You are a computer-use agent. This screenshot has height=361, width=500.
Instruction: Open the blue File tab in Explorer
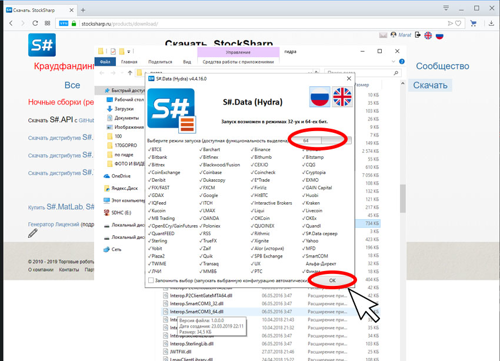click(x=105, y=62)
